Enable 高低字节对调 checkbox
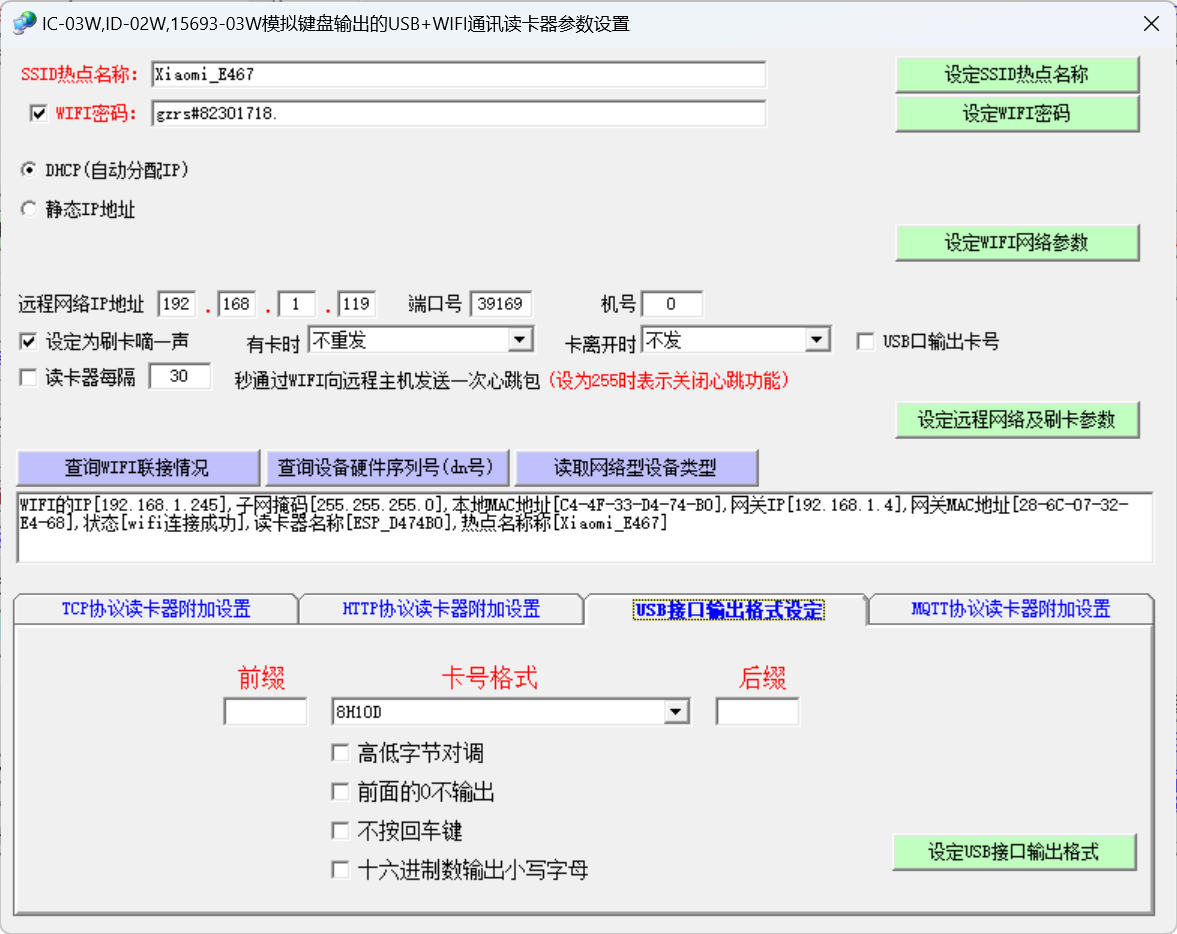Image resolution: width=1177 pixels, height=934 pixels. [340, 753]
